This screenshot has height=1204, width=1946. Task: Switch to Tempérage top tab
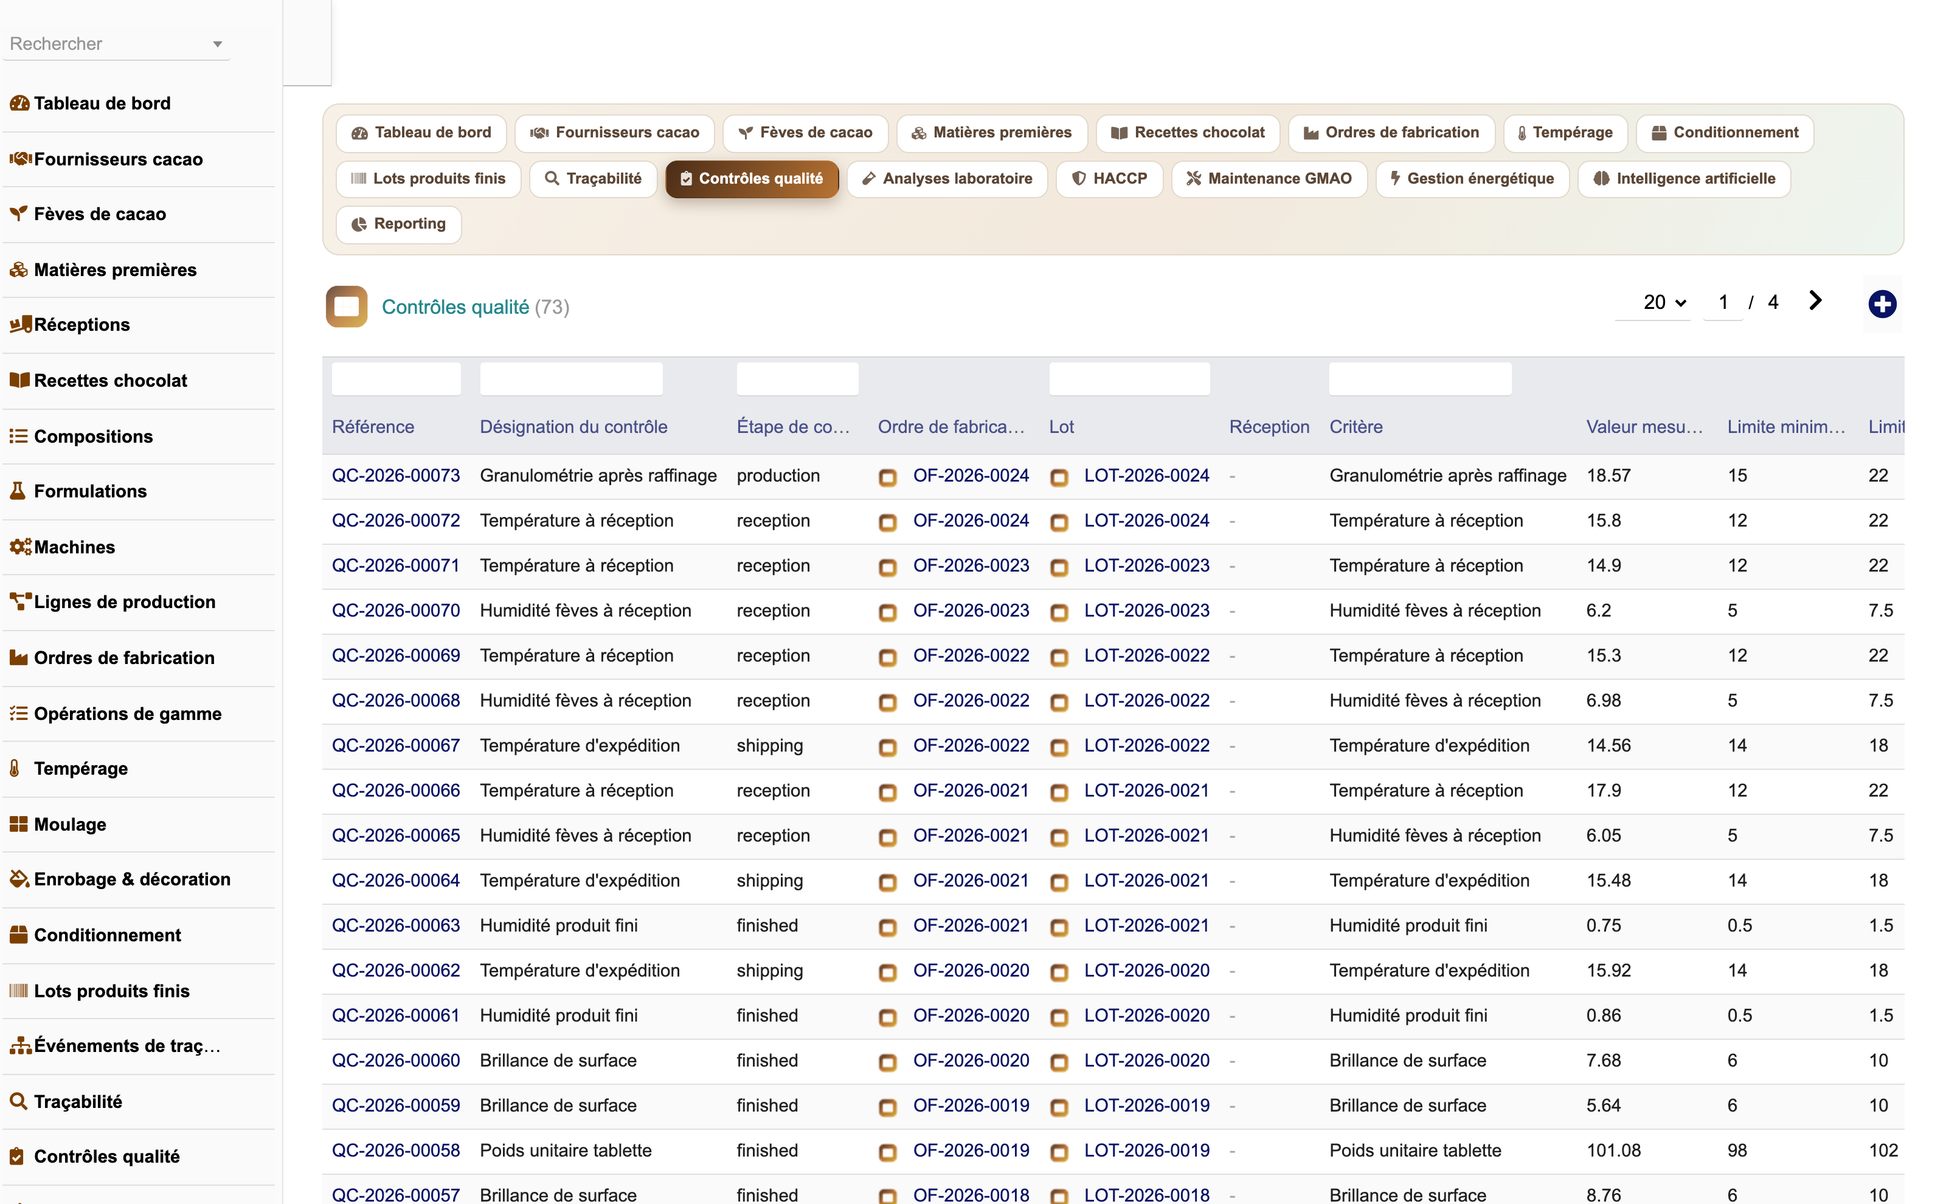pos(1565,133)
